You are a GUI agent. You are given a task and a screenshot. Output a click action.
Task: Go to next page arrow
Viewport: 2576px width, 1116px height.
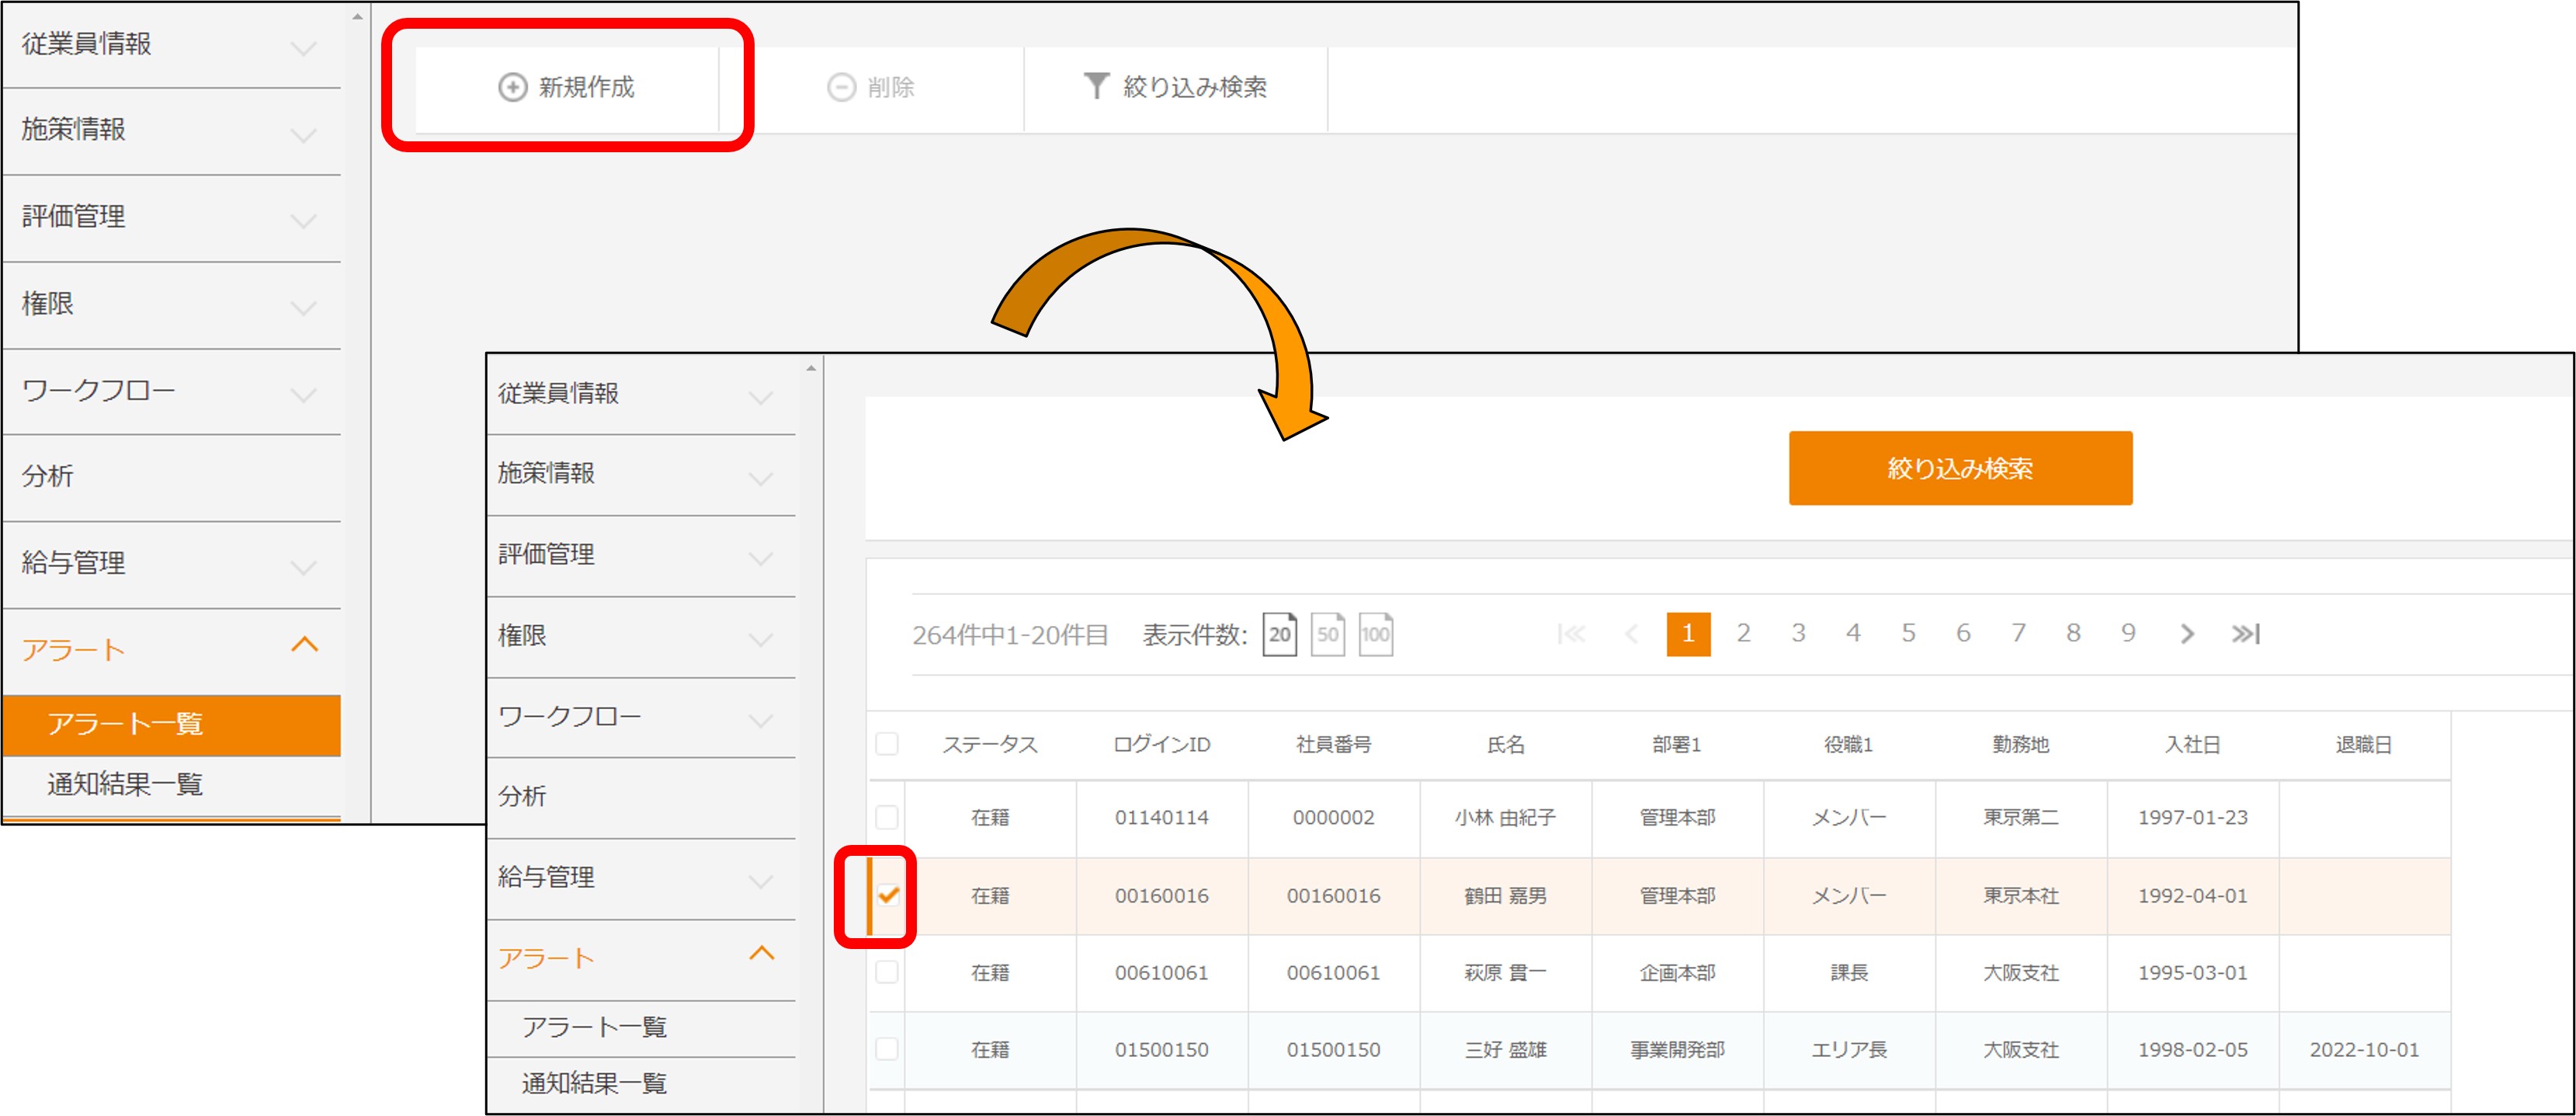2187,633
